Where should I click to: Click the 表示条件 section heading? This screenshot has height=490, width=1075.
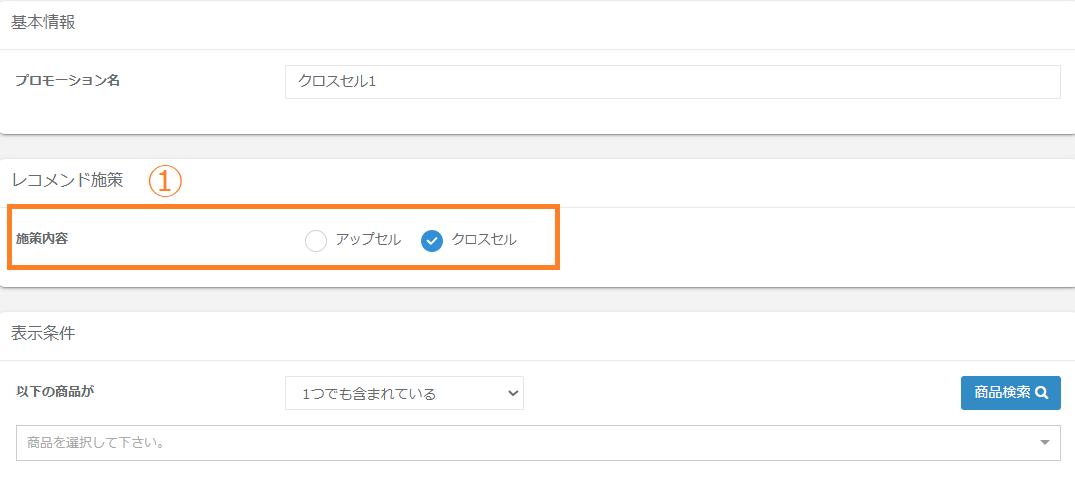(x=43, y=334)
